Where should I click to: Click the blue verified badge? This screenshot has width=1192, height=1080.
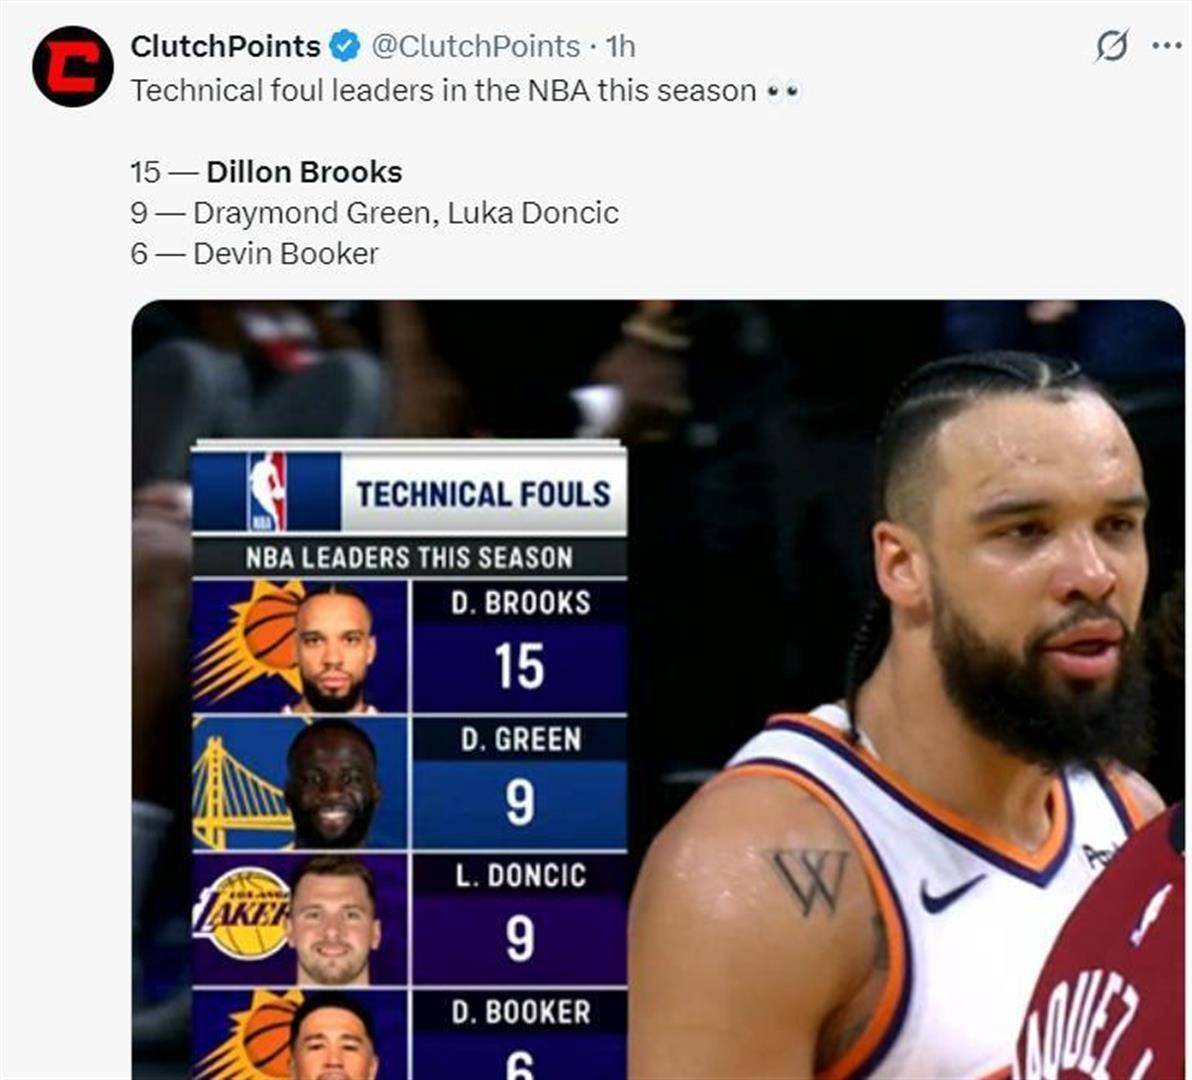(345, 46)
